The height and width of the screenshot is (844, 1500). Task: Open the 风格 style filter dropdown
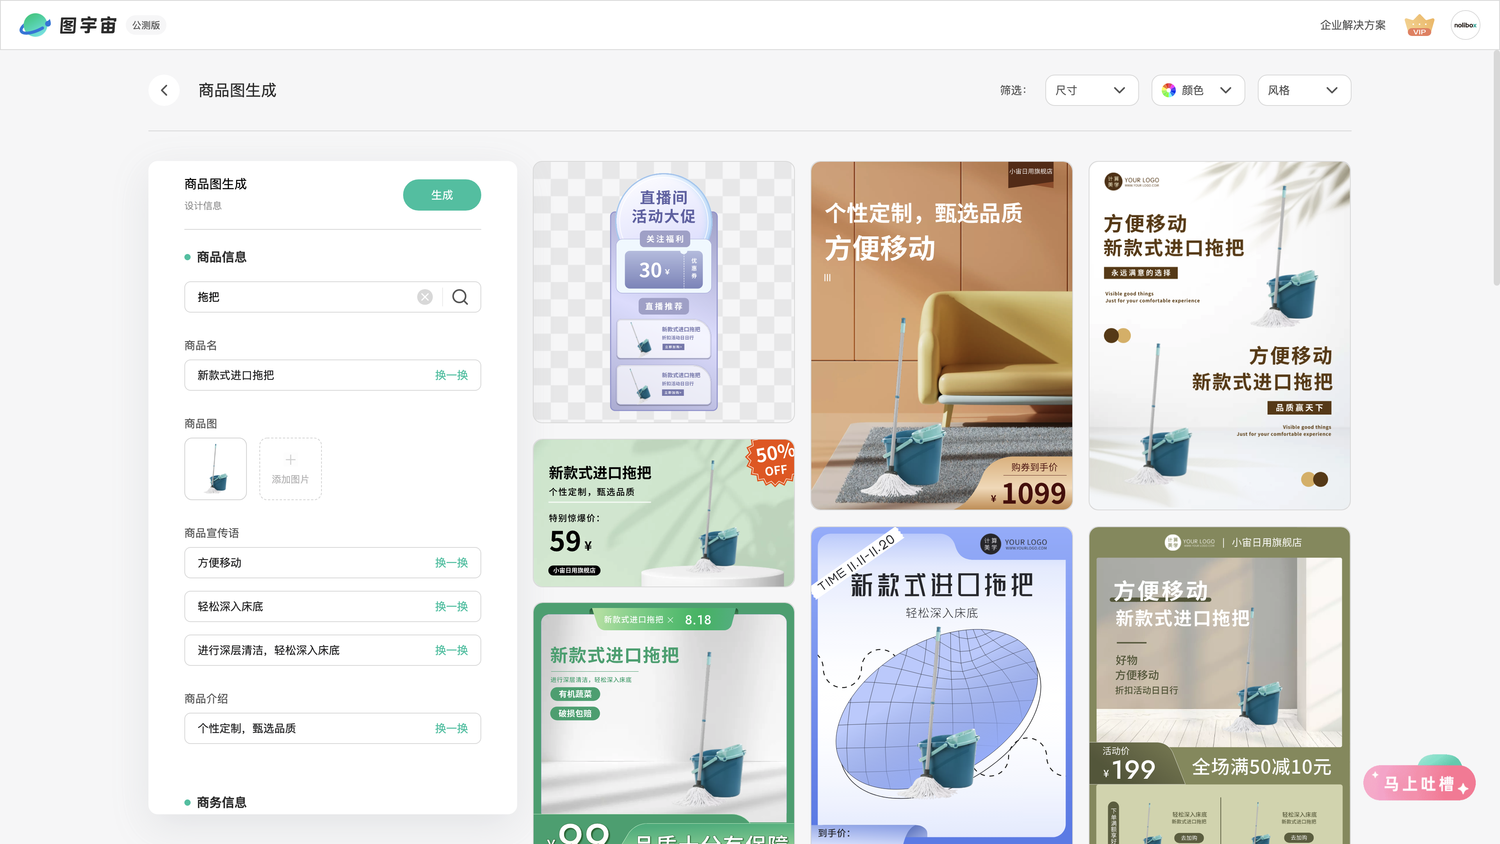click(x=1304, y=90)
